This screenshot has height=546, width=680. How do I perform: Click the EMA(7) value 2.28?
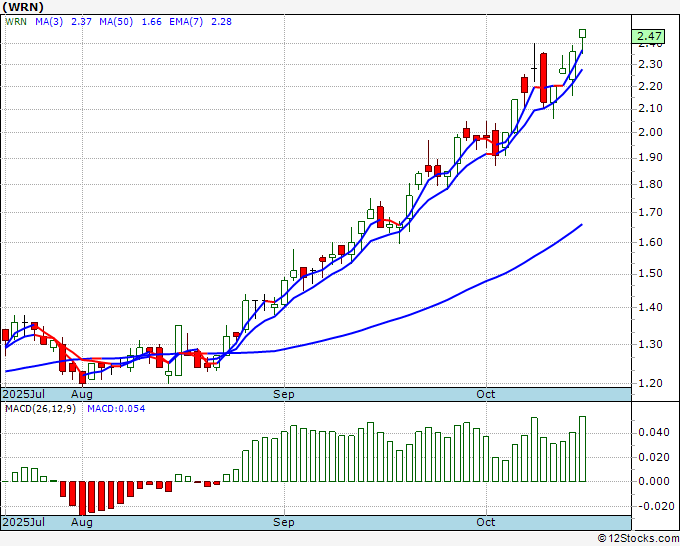tap(221, 22)
